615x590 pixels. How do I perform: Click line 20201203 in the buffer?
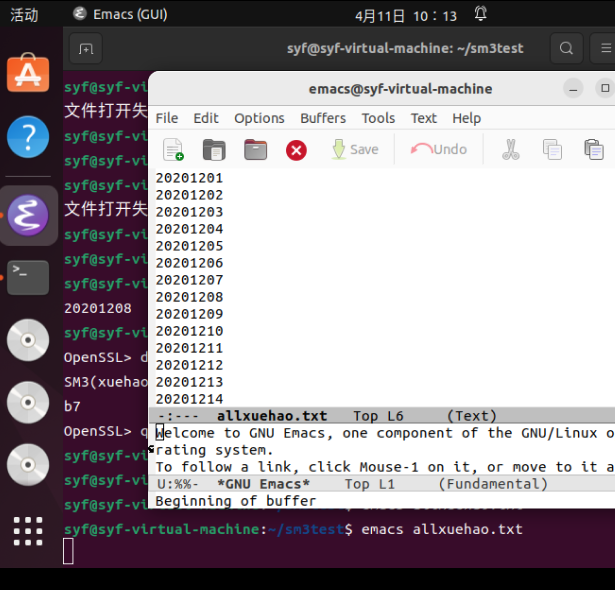(x=189, y=212)
